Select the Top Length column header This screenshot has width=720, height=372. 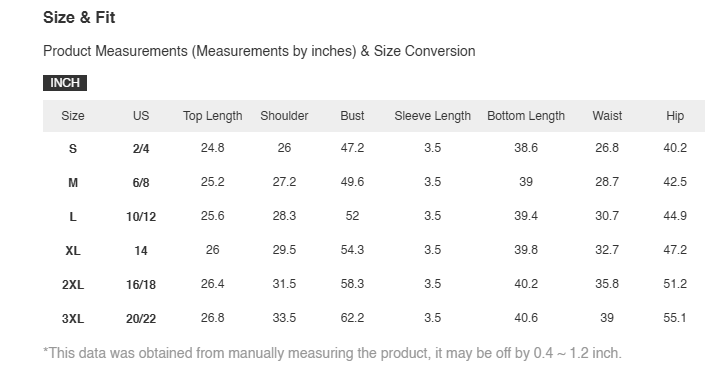point(213,116)
